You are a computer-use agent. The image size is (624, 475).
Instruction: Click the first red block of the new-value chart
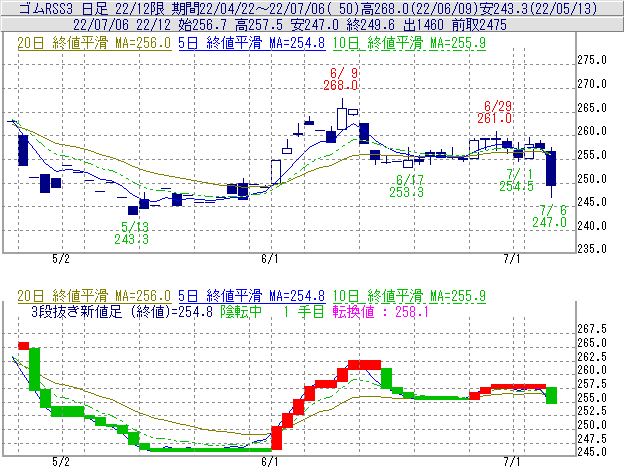click(23, 346)
